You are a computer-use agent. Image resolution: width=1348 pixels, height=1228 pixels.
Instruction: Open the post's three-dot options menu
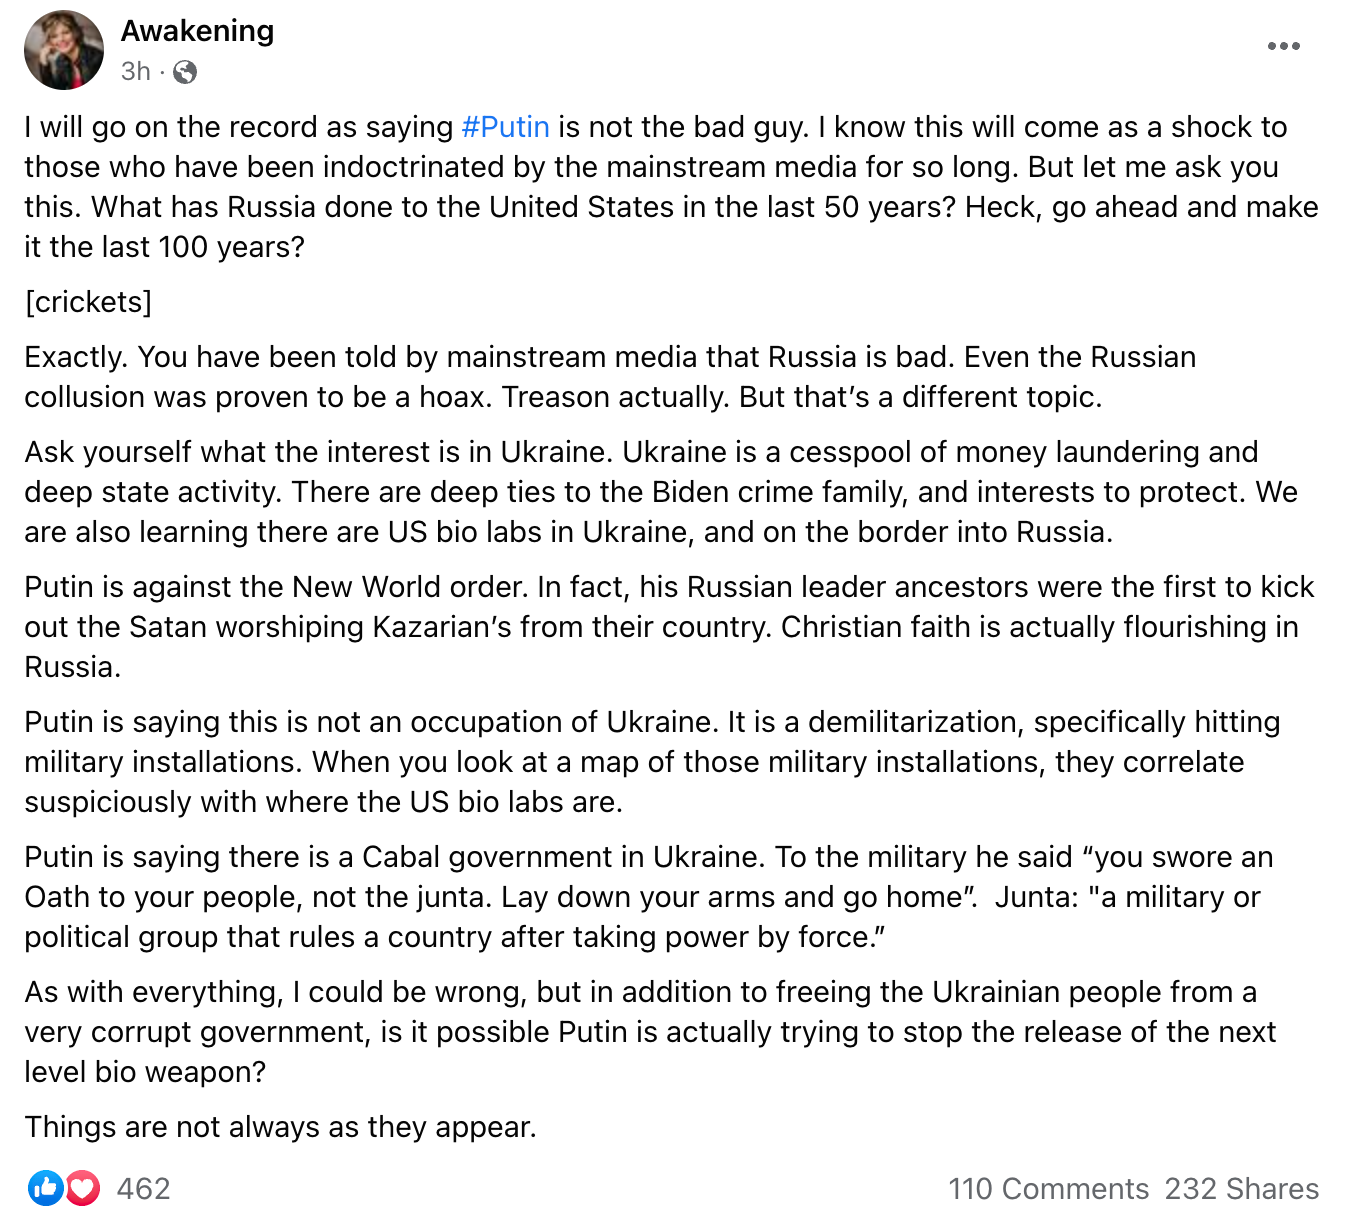(x=1283, y=47)
